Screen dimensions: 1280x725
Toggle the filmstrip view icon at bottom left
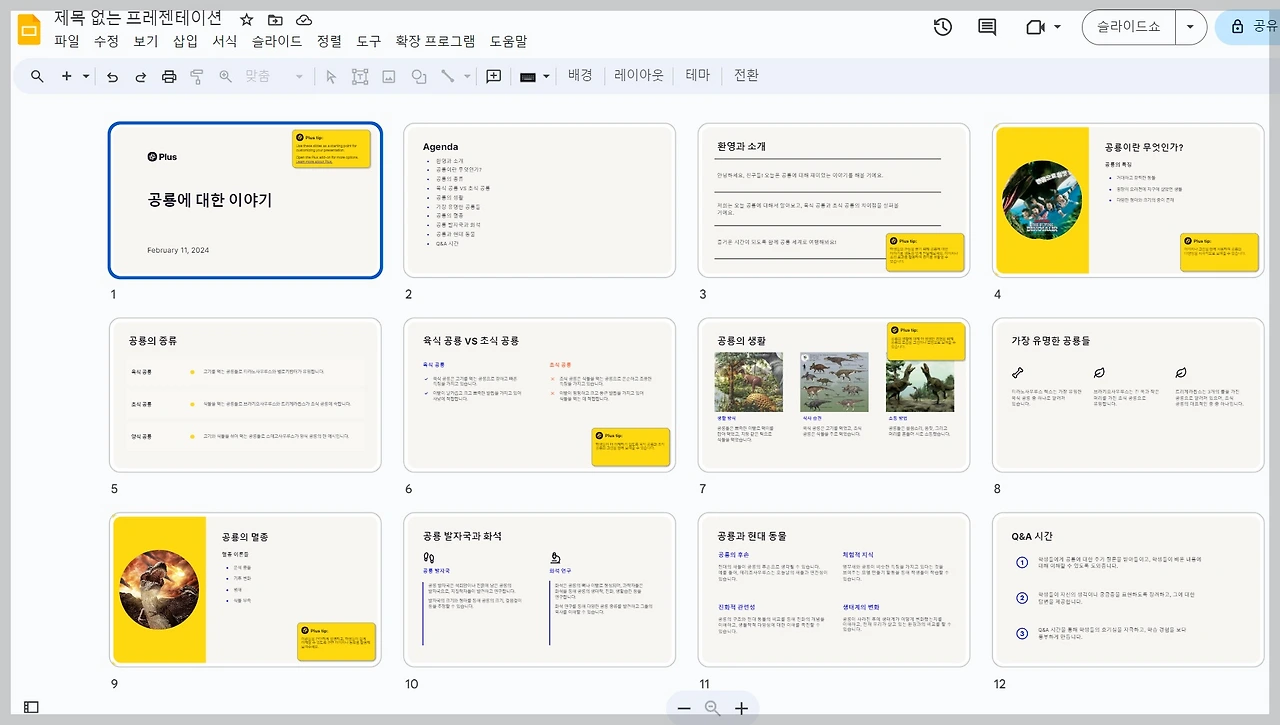point(31,707)
